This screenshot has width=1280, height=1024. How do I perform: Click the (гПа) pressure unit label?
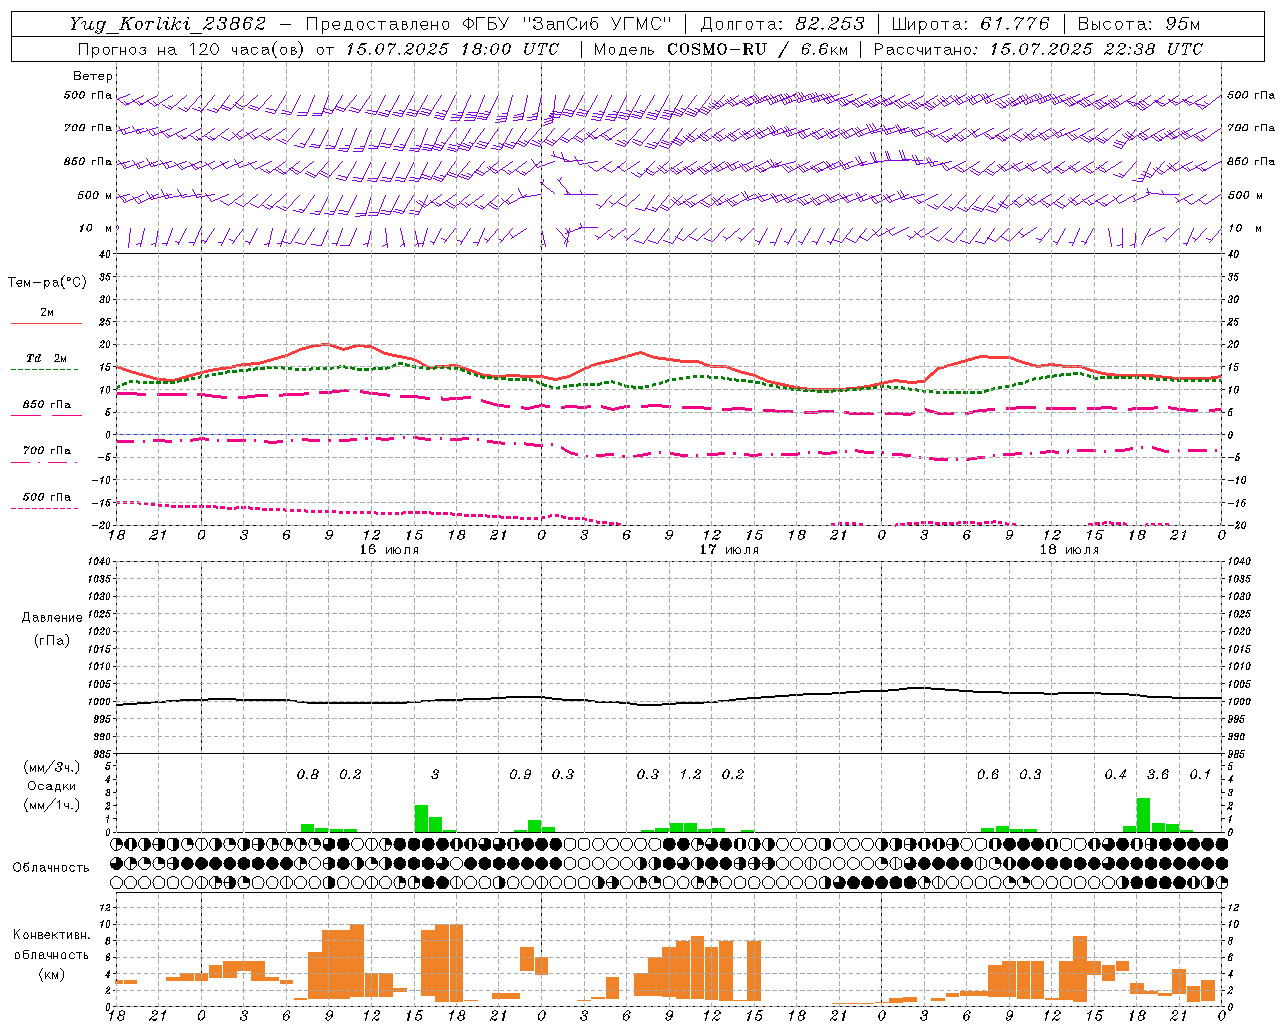pyautogui.click(x=52, y=640)
